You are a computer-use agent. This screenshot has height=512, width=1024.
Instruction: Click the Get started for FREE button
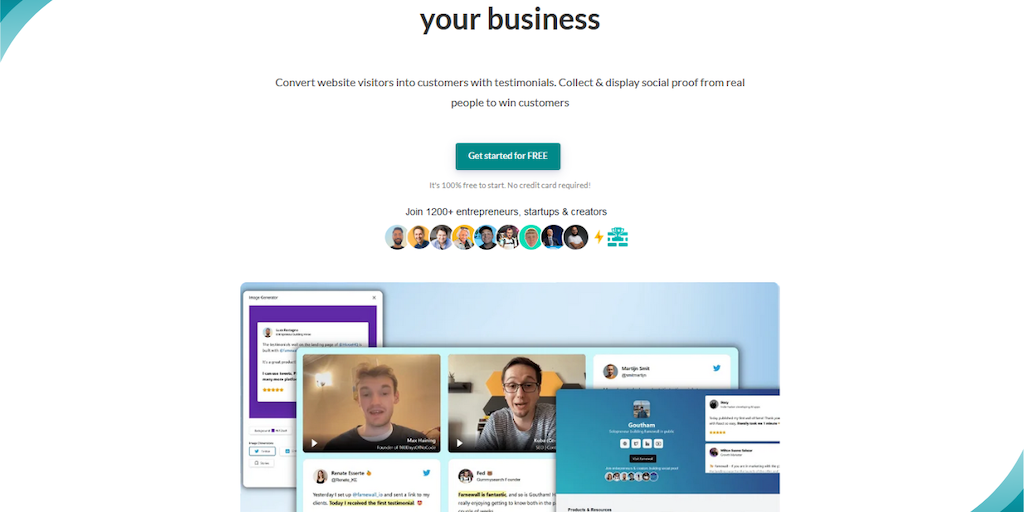click(x=507, y=156)
